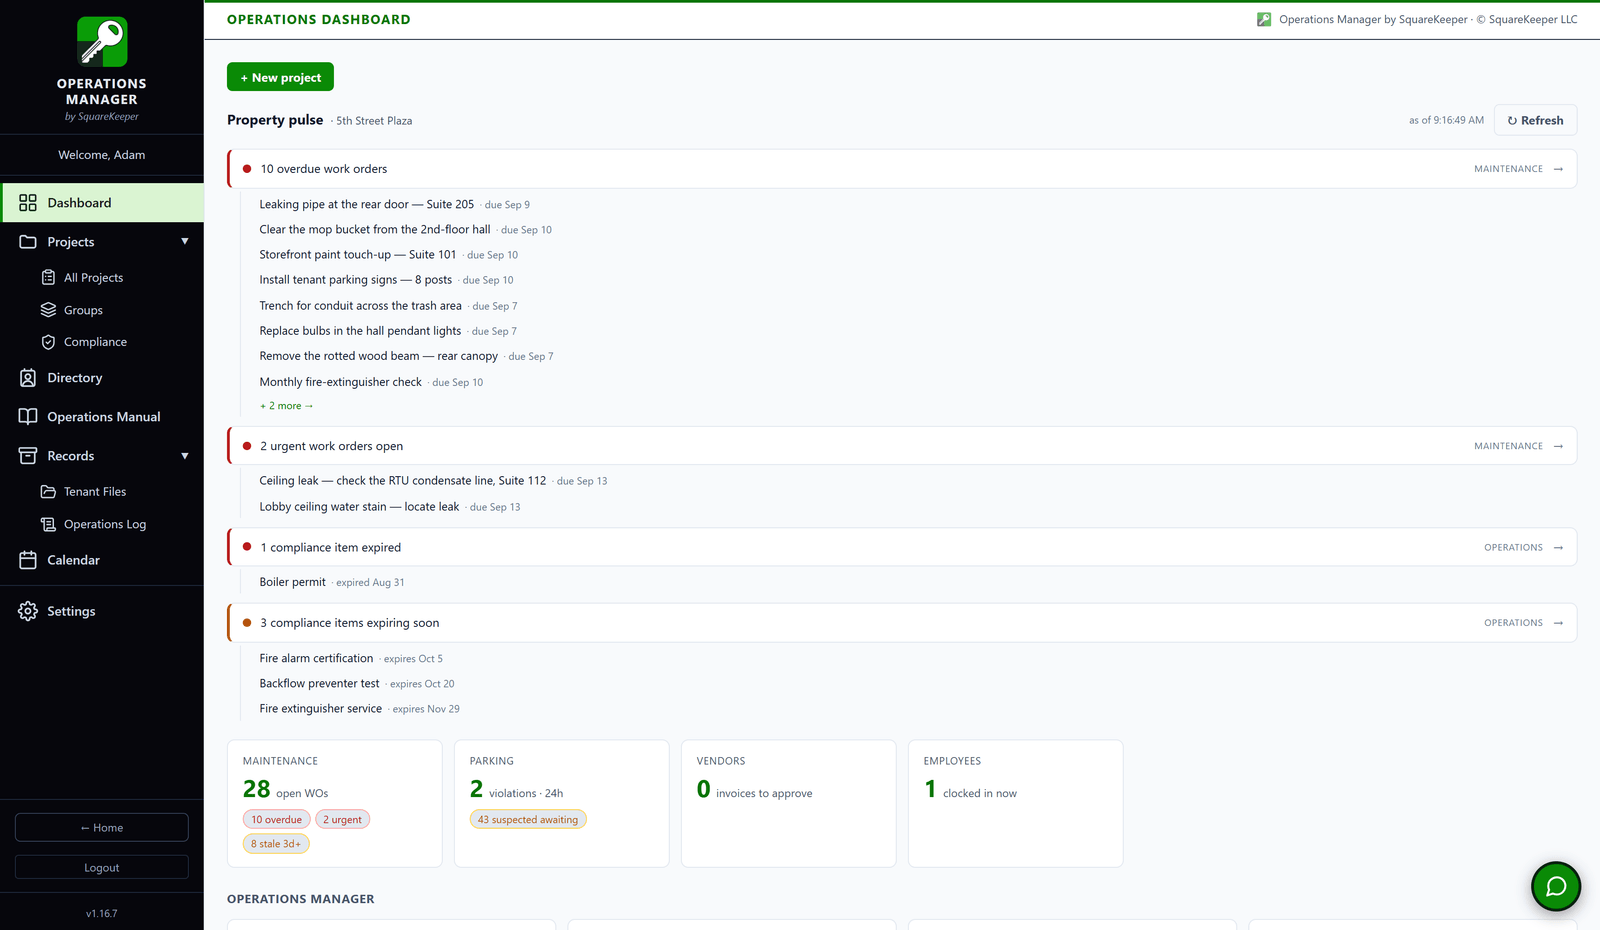Image resolution: width=1600 pixels, height=930 pixels.
Task: Click arrow on overdue work orders row
Action: tap(1558, 169)
